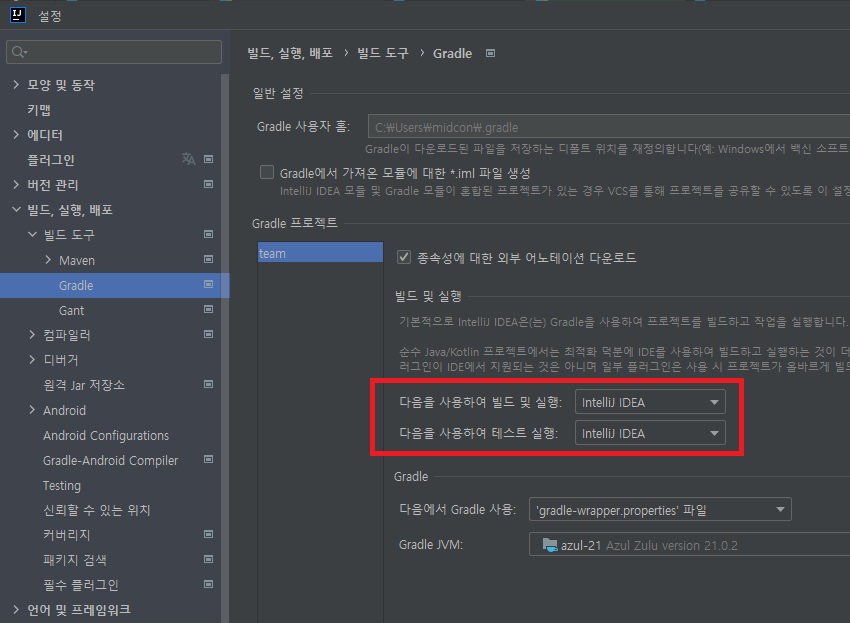Screen dimensions: 850x623
Task: Expand the 버전 관리 tree node
Action: [x=16, y=184]
